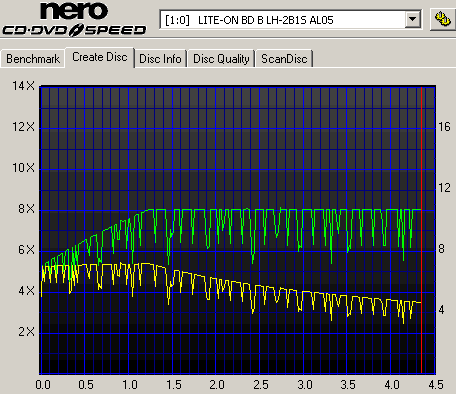Select the Create Disc tab
Image resolution: width=456 pixels, height=394 pixels.
click(100, 57)
